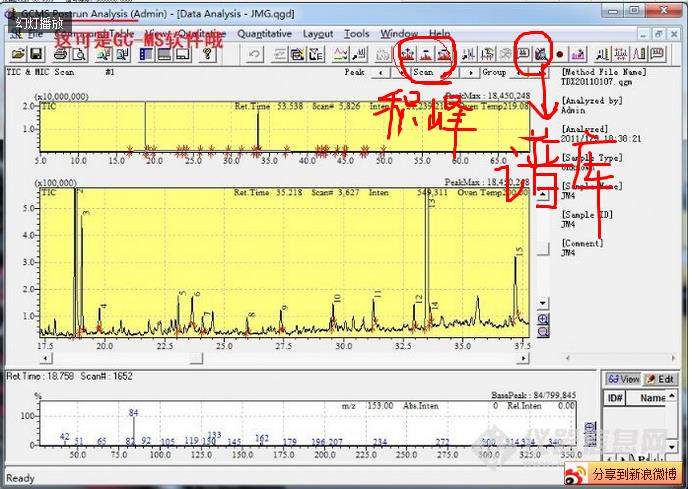Click the spectrum subtraction icon with minus
Image resolution: width=692 pixels, height=489 pixels.
(425, 54)
